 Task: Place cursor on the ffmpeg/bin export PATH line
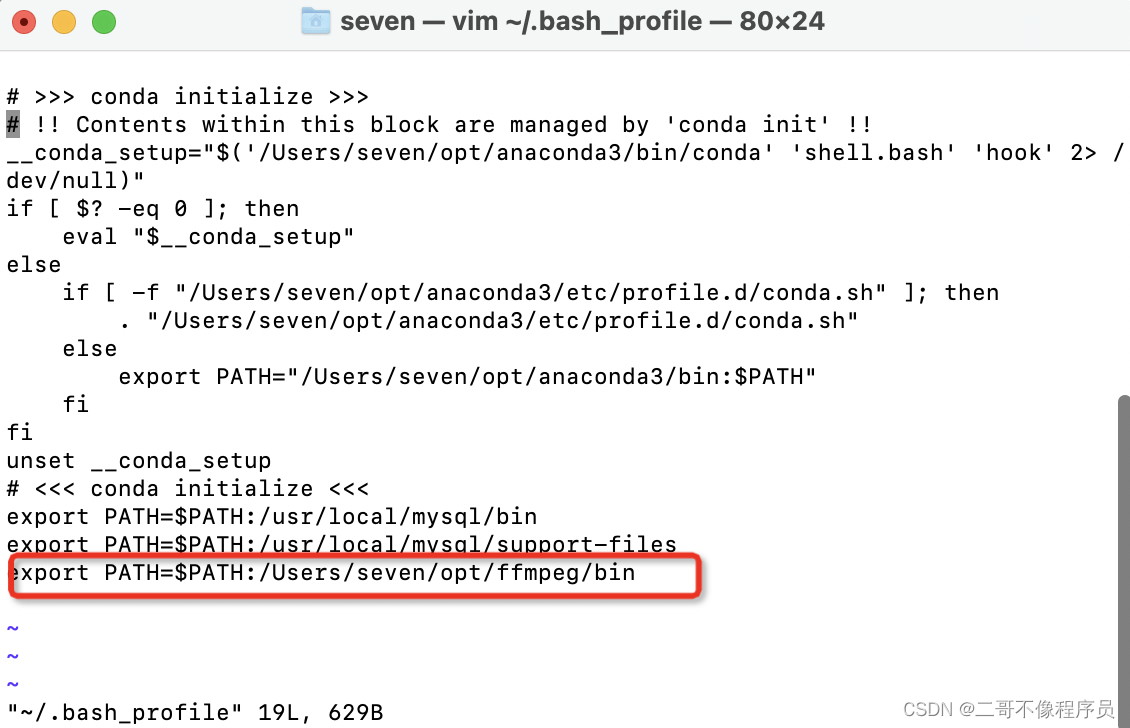point(320,573)
